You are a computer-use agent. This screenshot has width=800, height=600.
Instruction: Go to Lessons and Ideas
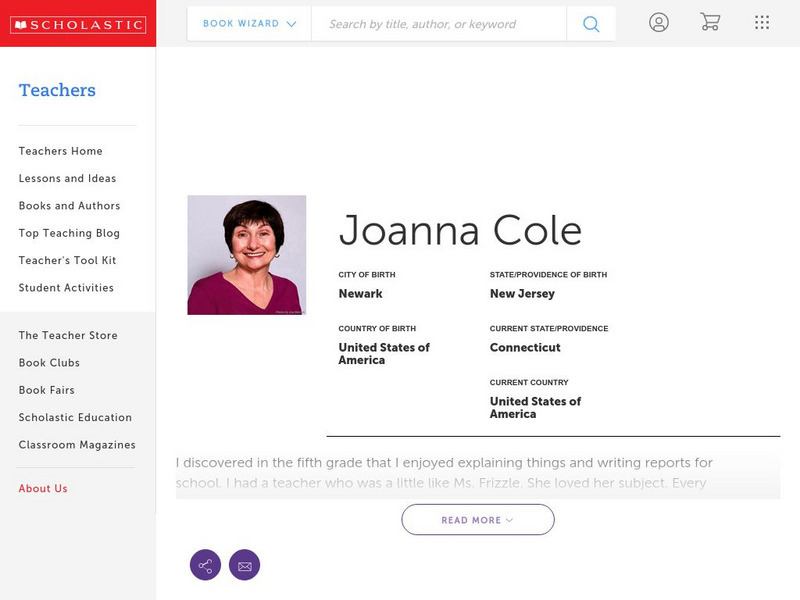(66, 178)
